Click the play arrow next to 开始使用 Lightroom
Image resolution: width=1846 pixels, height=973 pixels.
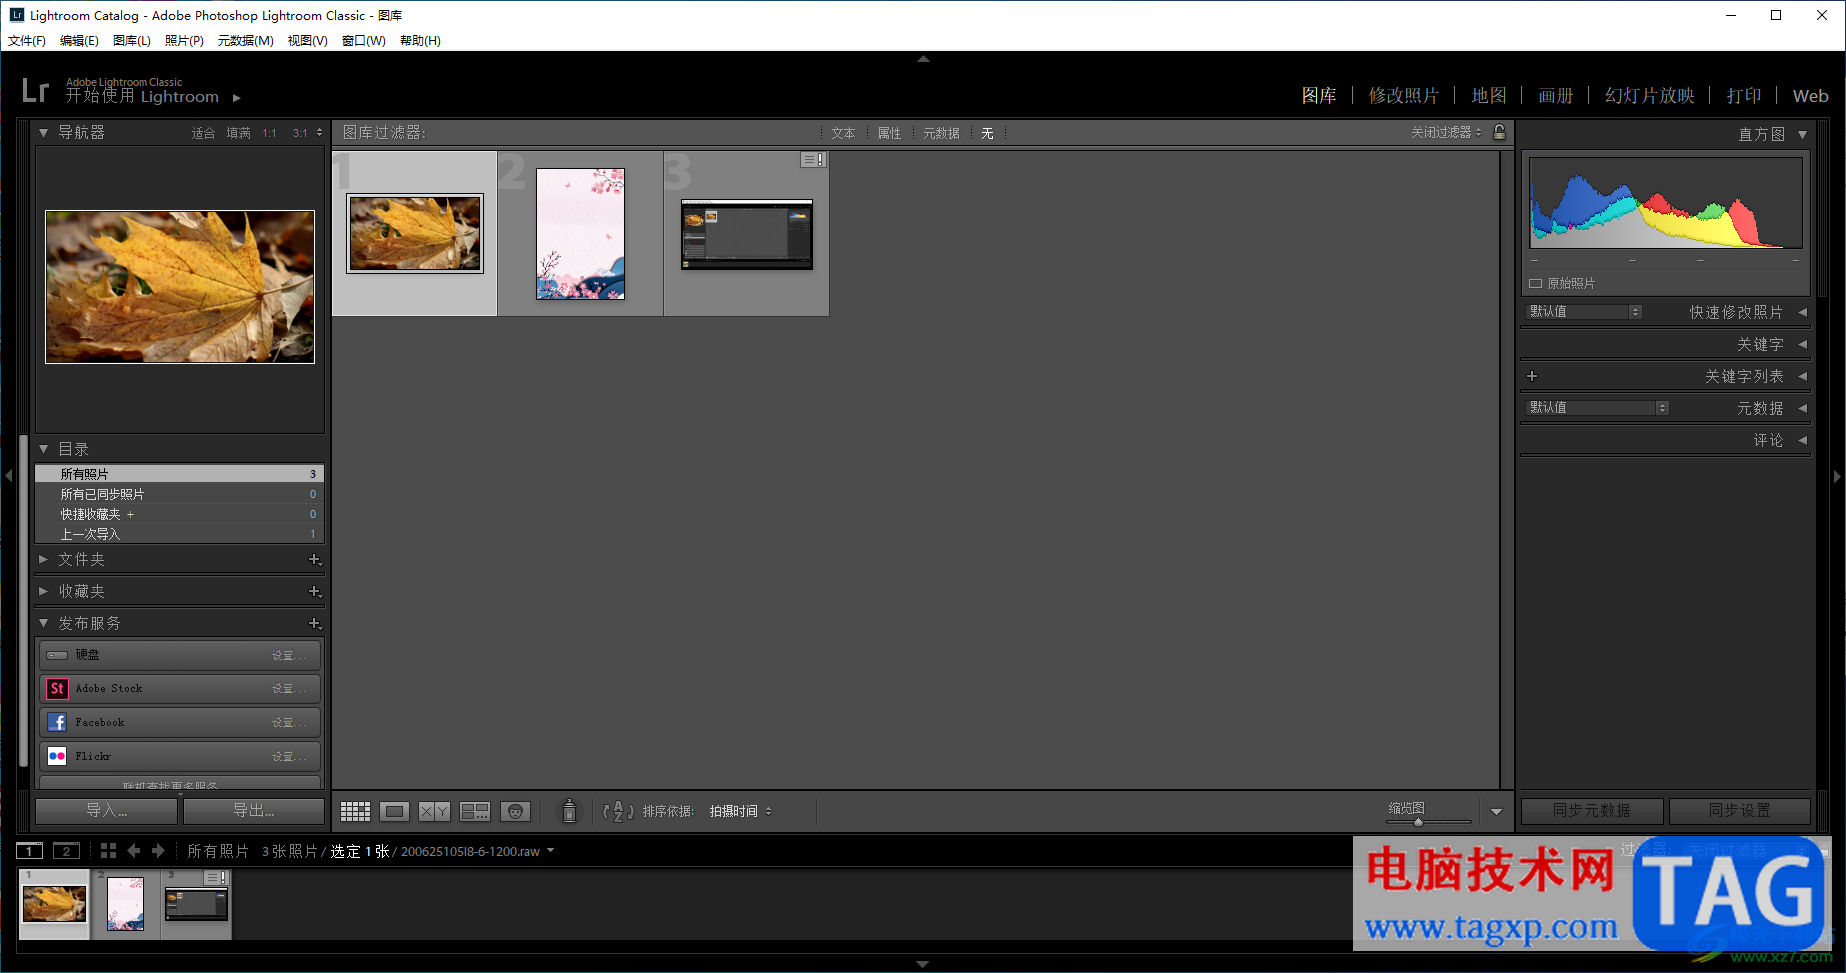pyautogui.click(x=237, y=98)
